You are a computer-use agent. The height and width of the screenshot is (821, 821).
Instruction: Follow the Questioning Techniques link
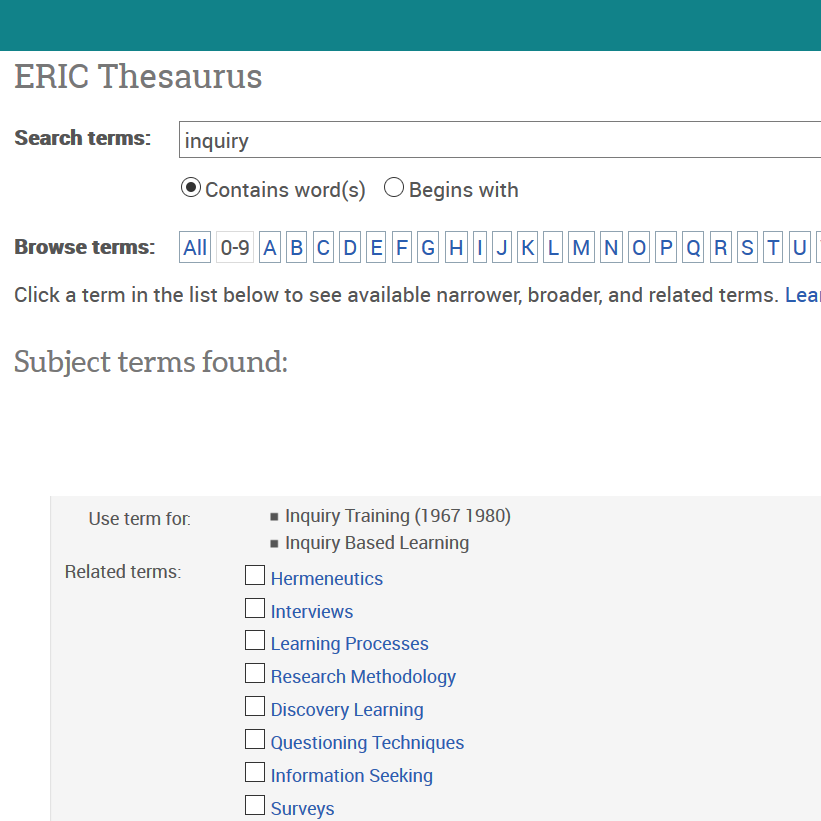(367, 743)
